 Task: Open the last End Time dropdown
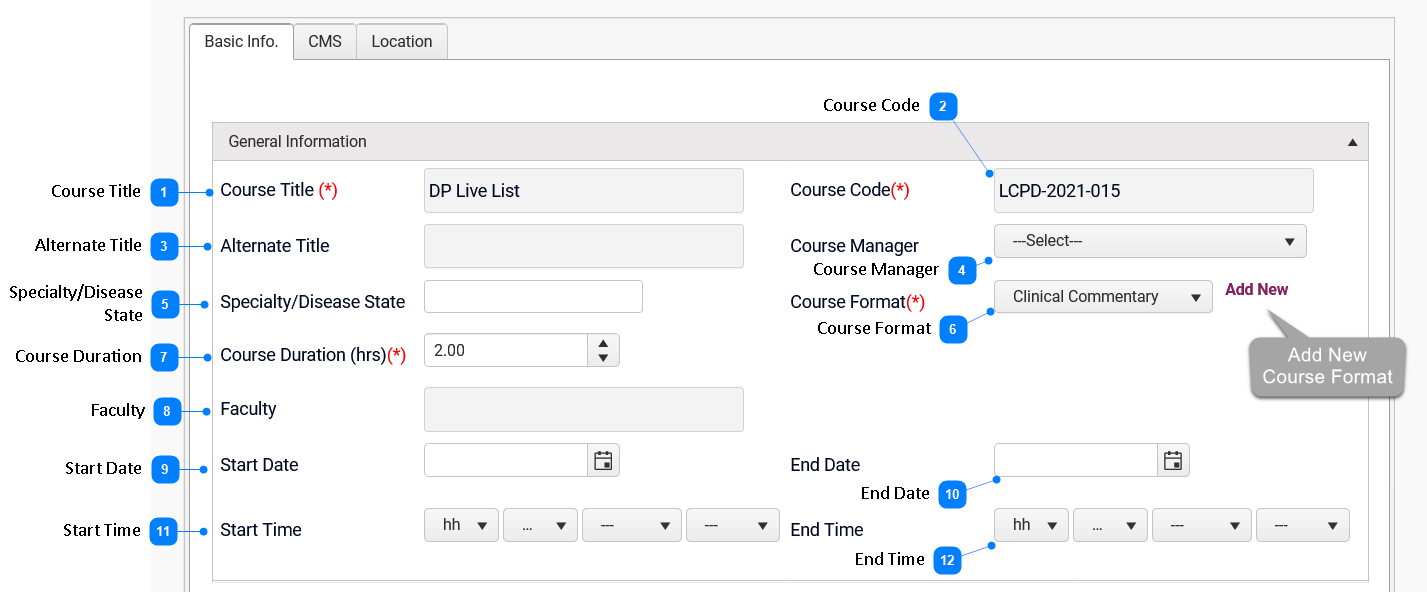1302,525
